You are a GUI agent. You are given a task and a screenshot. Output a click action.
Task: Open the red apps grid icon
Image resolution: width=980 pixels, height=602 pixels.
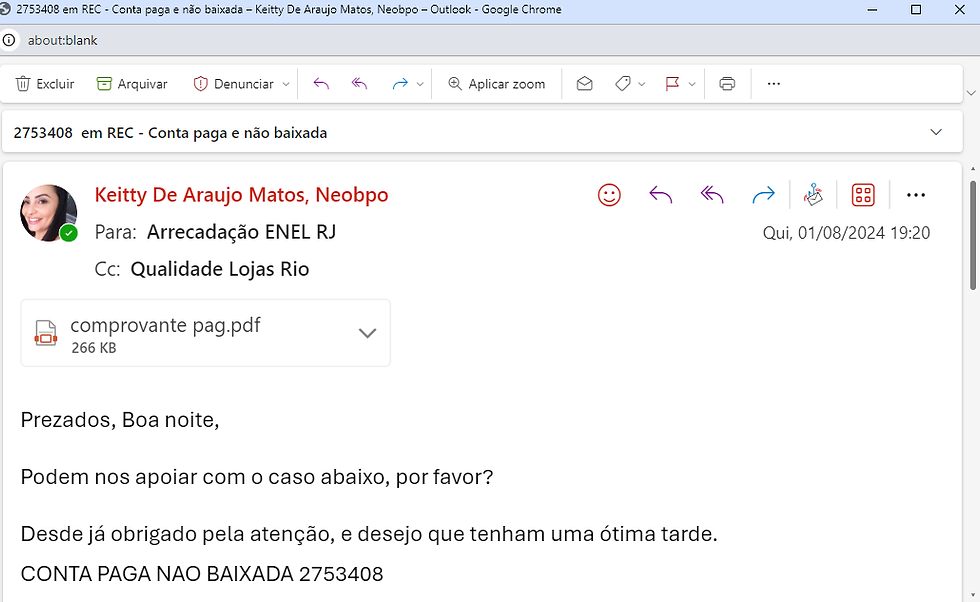tap(863, 195)
